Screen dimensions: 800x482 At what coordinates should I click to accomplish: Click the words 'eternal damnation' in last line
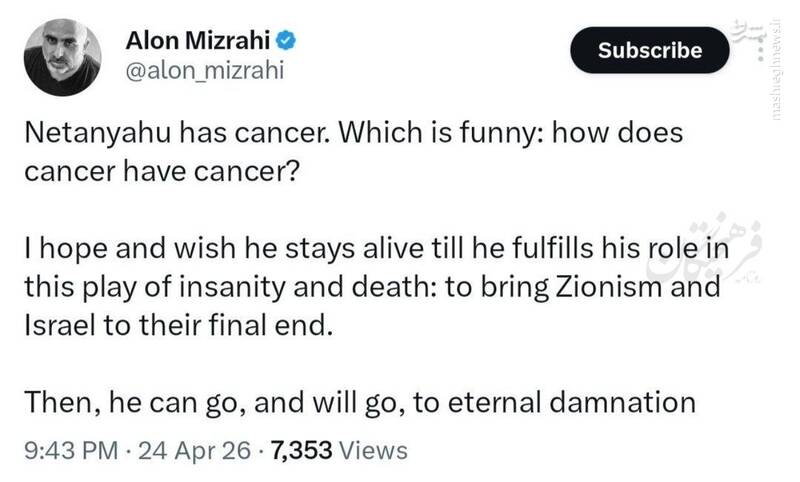[571, 402]
